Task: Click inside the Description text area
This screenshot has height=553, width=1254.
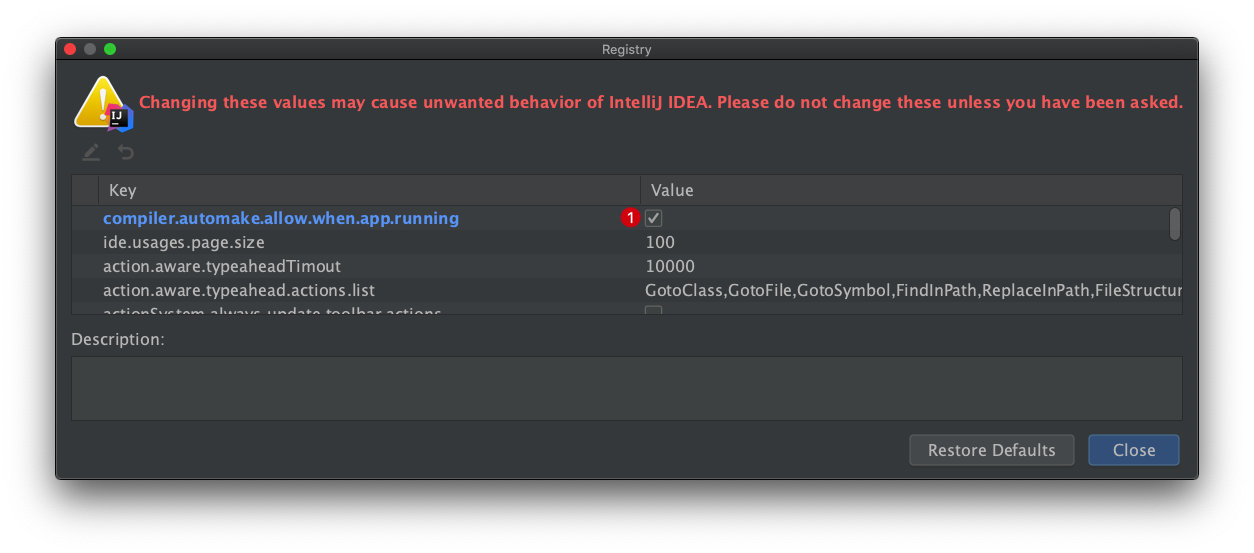Action: click(x=626, y=388)
